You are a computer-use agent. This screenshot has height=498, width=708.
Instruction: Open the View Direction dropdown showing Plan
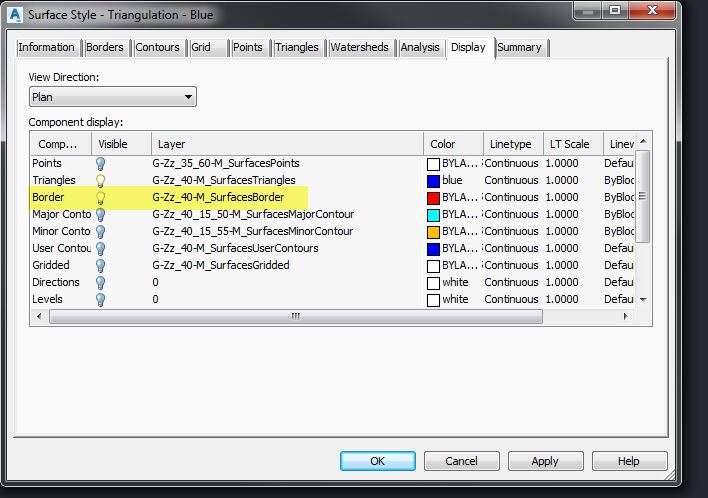click(x=113, y=97)
